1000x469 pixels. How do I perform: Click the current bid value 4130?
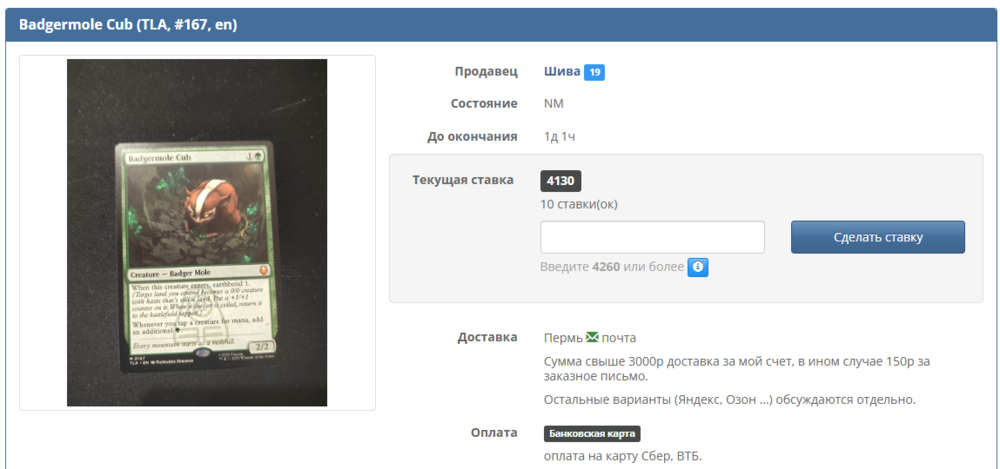click(561, 181)
